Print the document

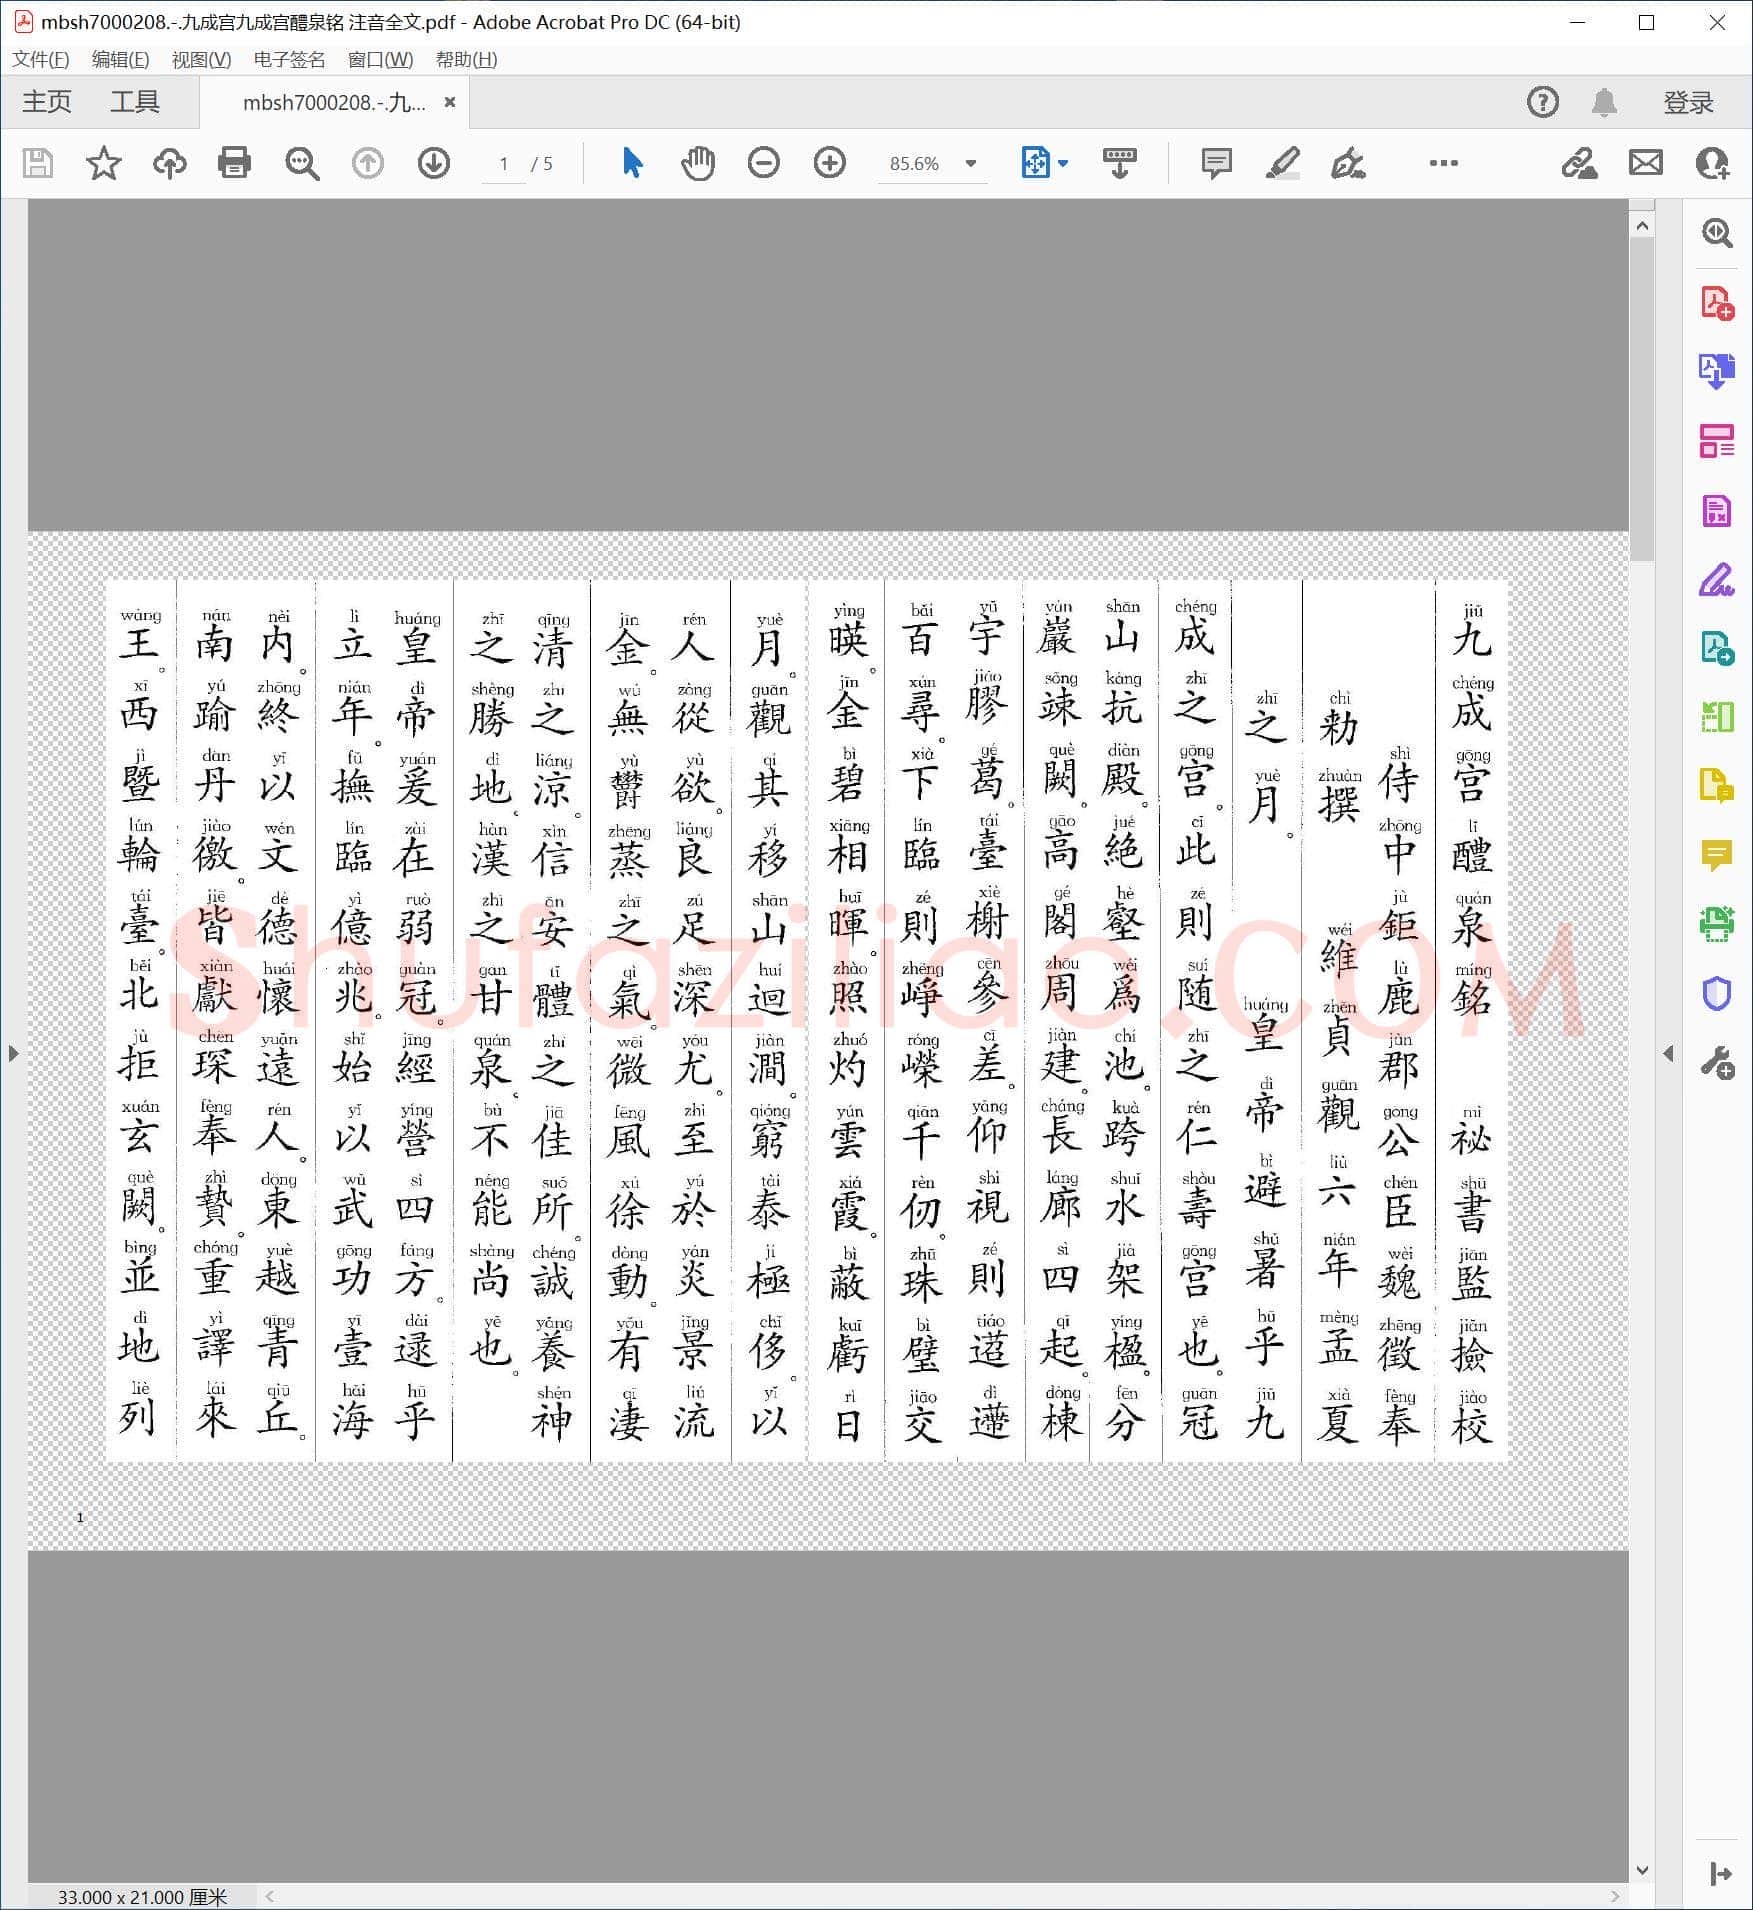tap(234, 163)
